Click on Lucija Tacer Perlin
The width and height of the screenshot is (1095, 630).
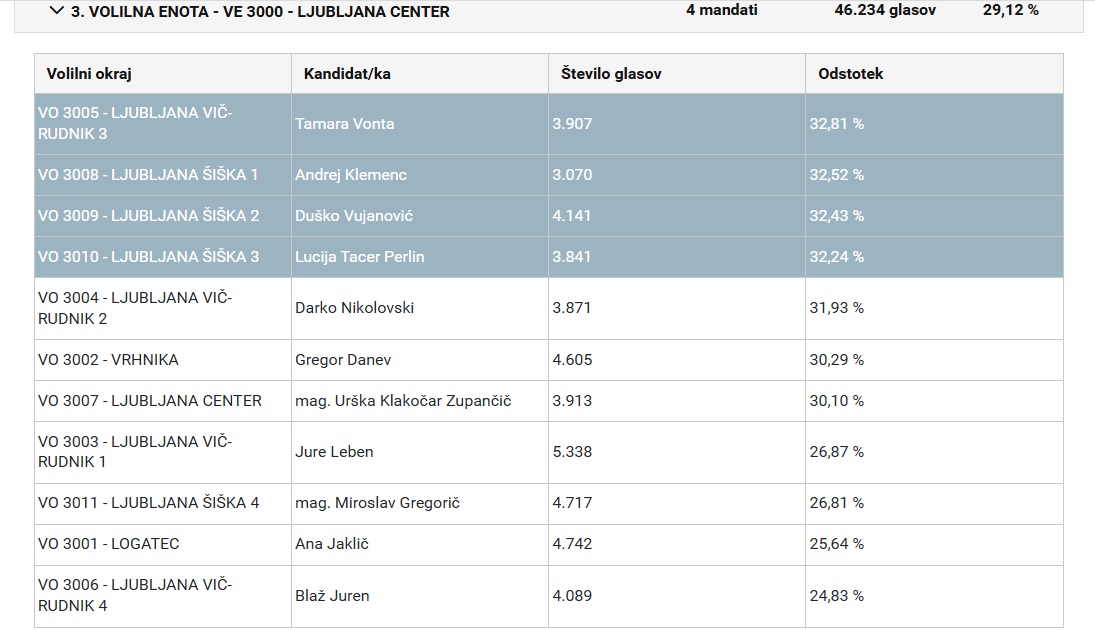pos(360,256)
